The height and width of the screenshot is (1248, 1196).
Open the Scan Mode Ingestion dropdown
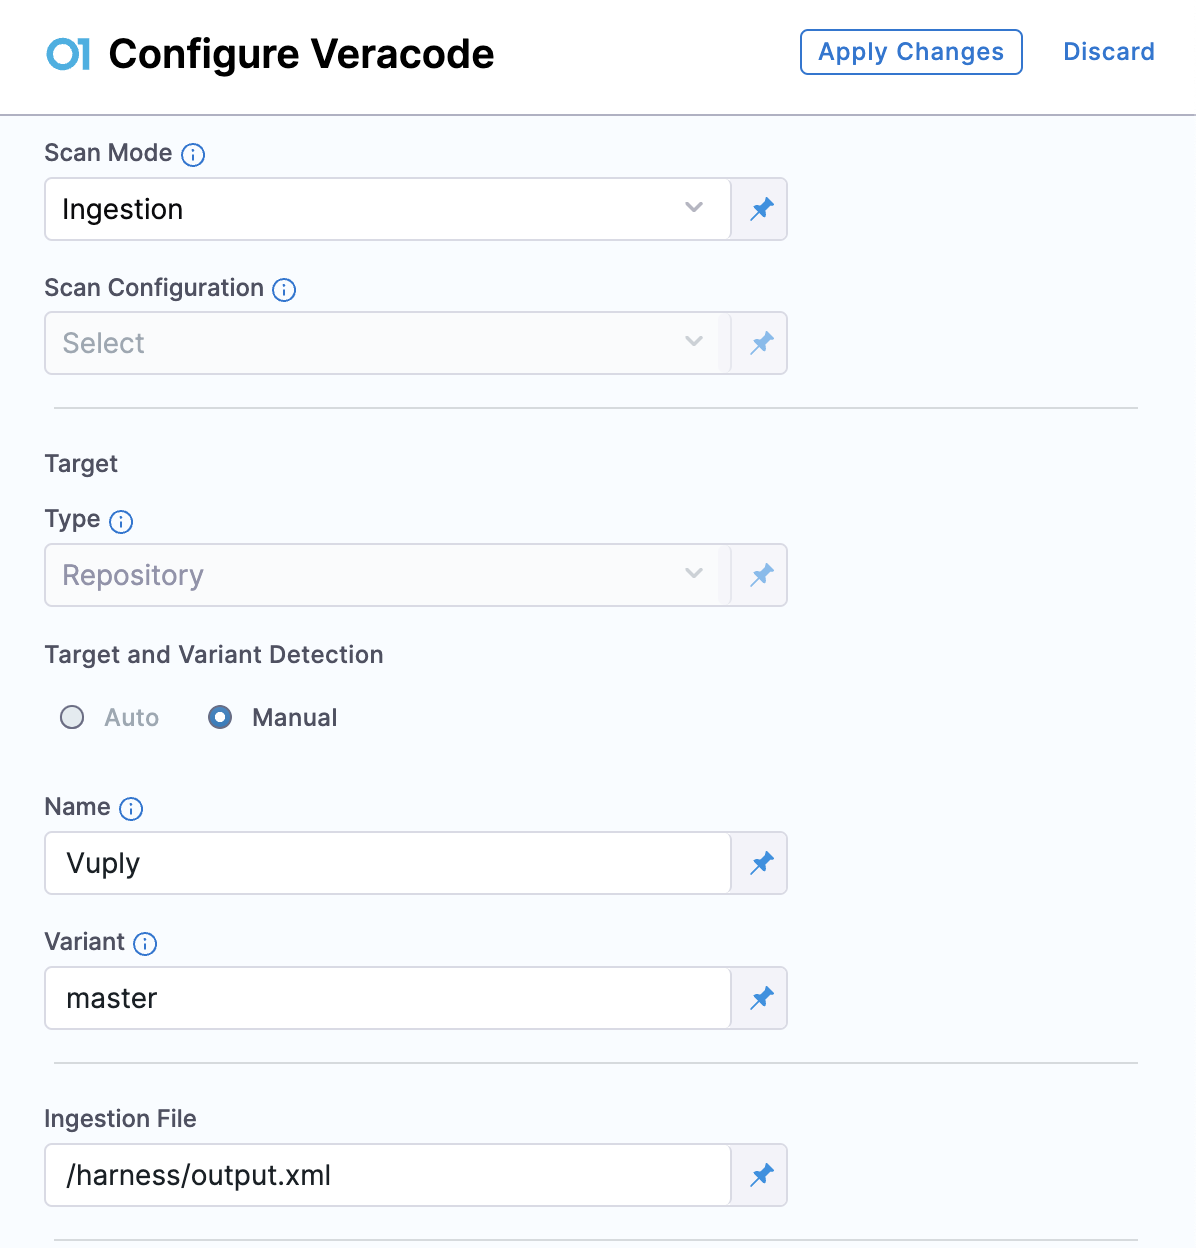pos(387,209)
